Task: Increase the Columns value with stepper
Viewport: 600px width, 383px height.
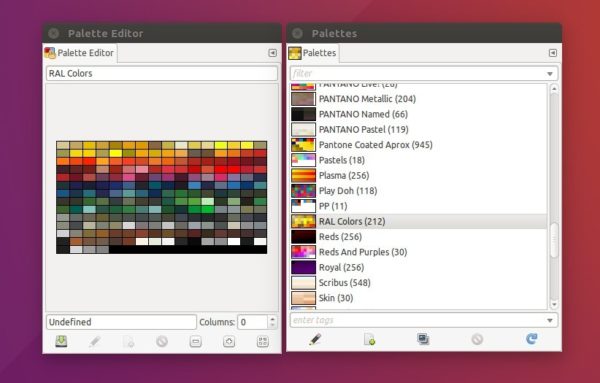Action: (272, 319)
